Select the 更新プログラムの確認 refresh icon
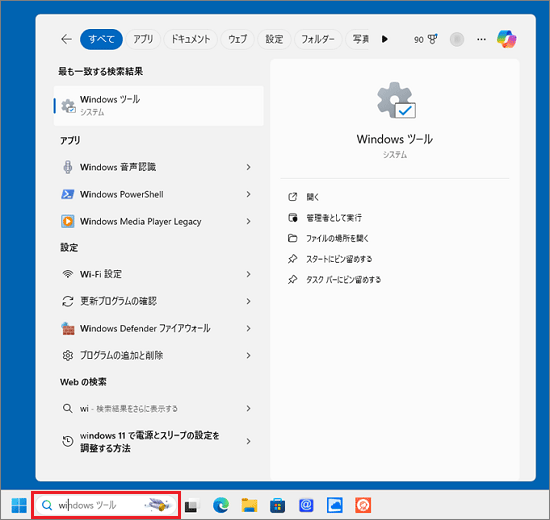The width and height of the screenshot is (550, 520). pos(68,301)
